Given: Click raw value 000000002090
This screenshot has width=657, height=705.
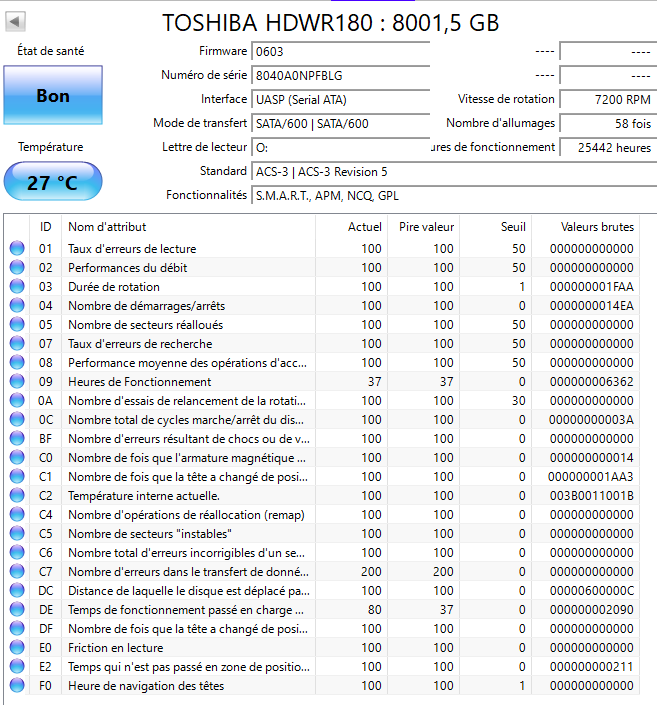Looking at the screenshot, I should [x=591, y=610].
